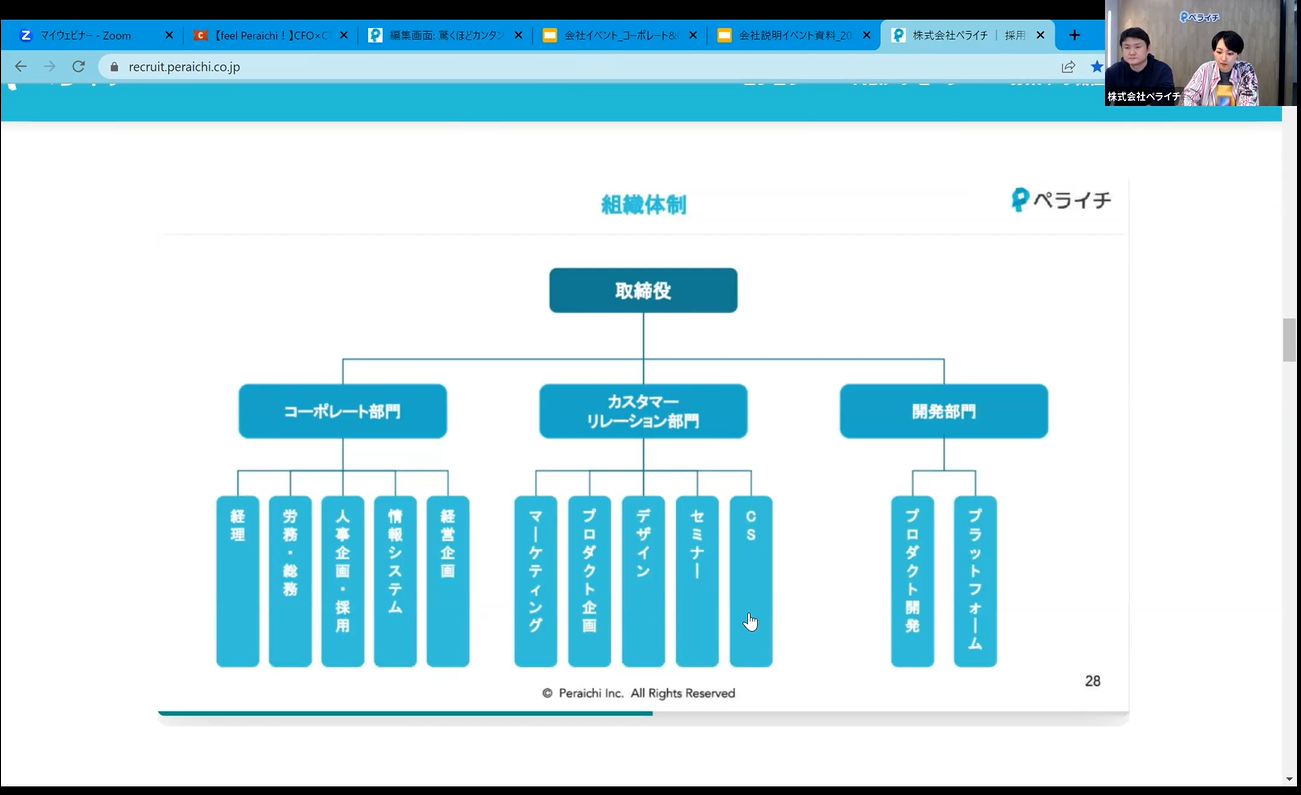Click the page scrollbar thumb
1301x795 pixels.
(x=1290, y=340)
